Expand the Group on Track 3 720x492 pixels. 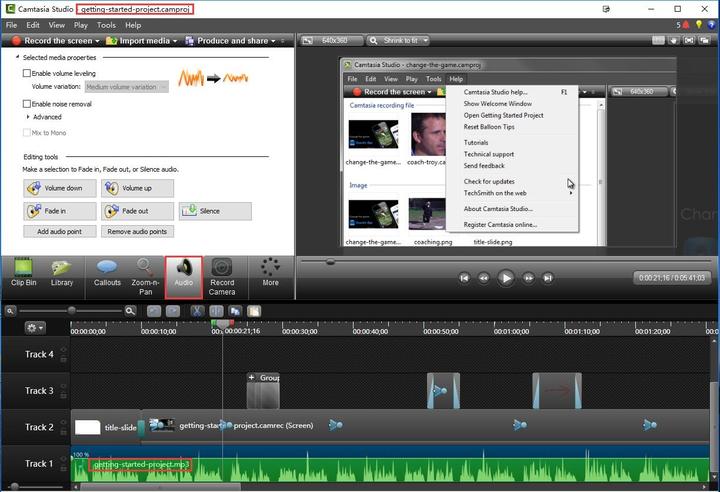[x=251, y=378]
